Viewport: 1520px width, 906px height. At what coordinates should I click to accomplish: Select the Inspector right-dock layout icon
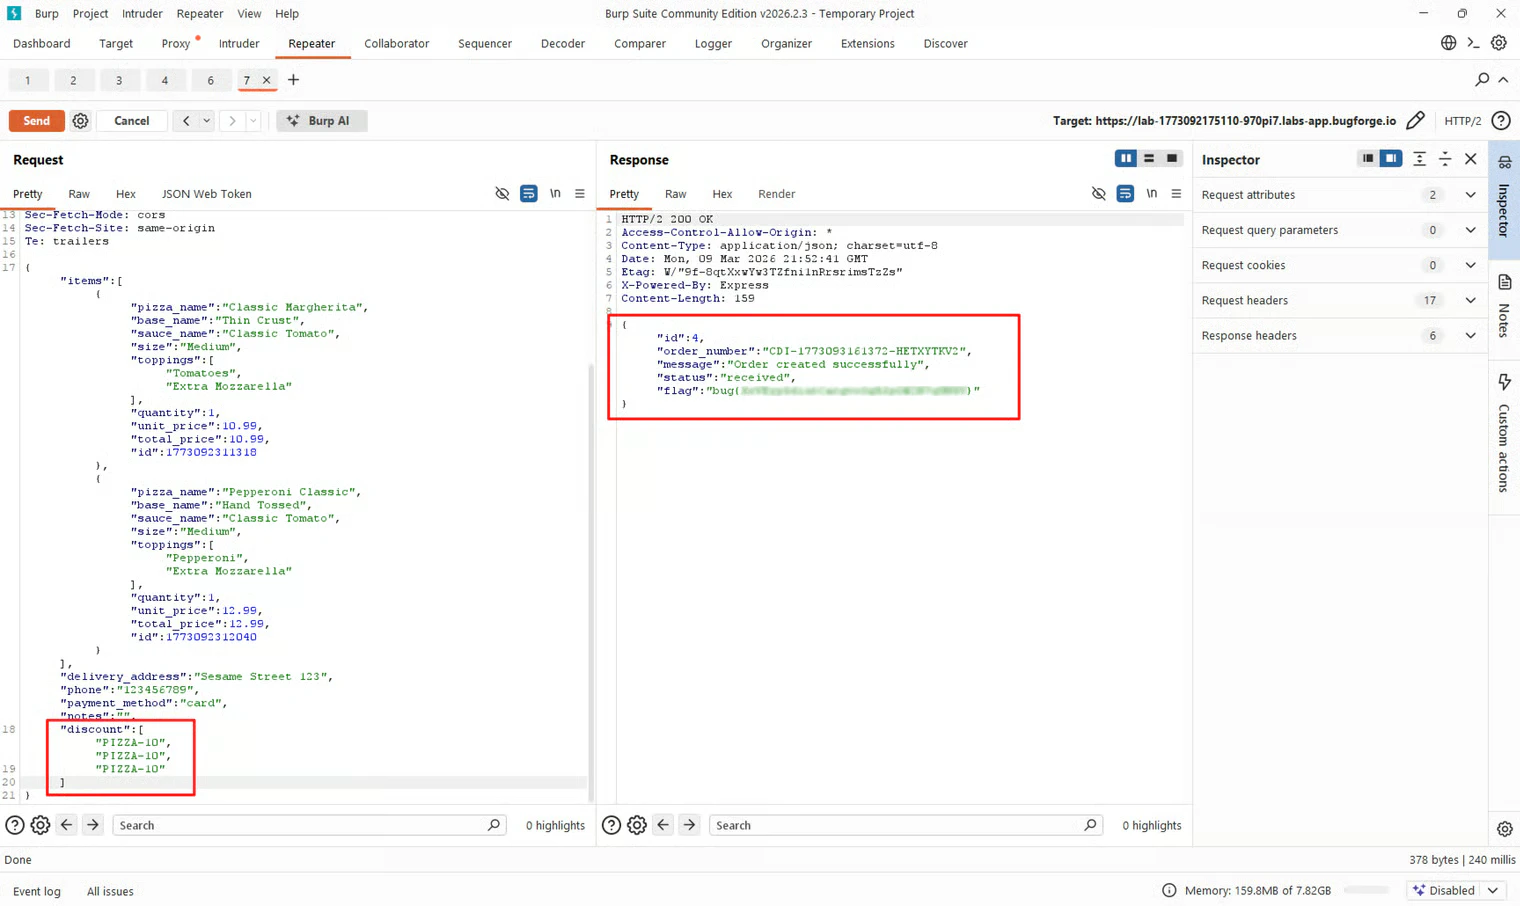click(x=1391, y=158)
